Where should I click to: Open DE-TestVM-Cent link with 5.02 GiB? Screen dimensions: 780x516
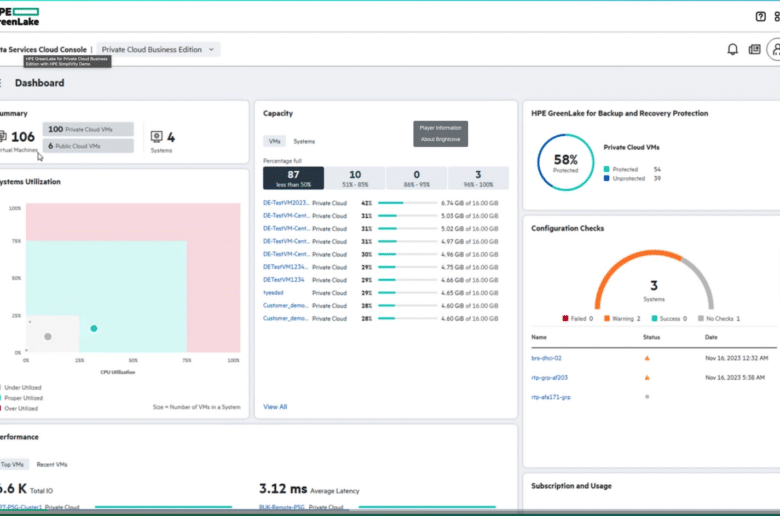coord(286,229)
